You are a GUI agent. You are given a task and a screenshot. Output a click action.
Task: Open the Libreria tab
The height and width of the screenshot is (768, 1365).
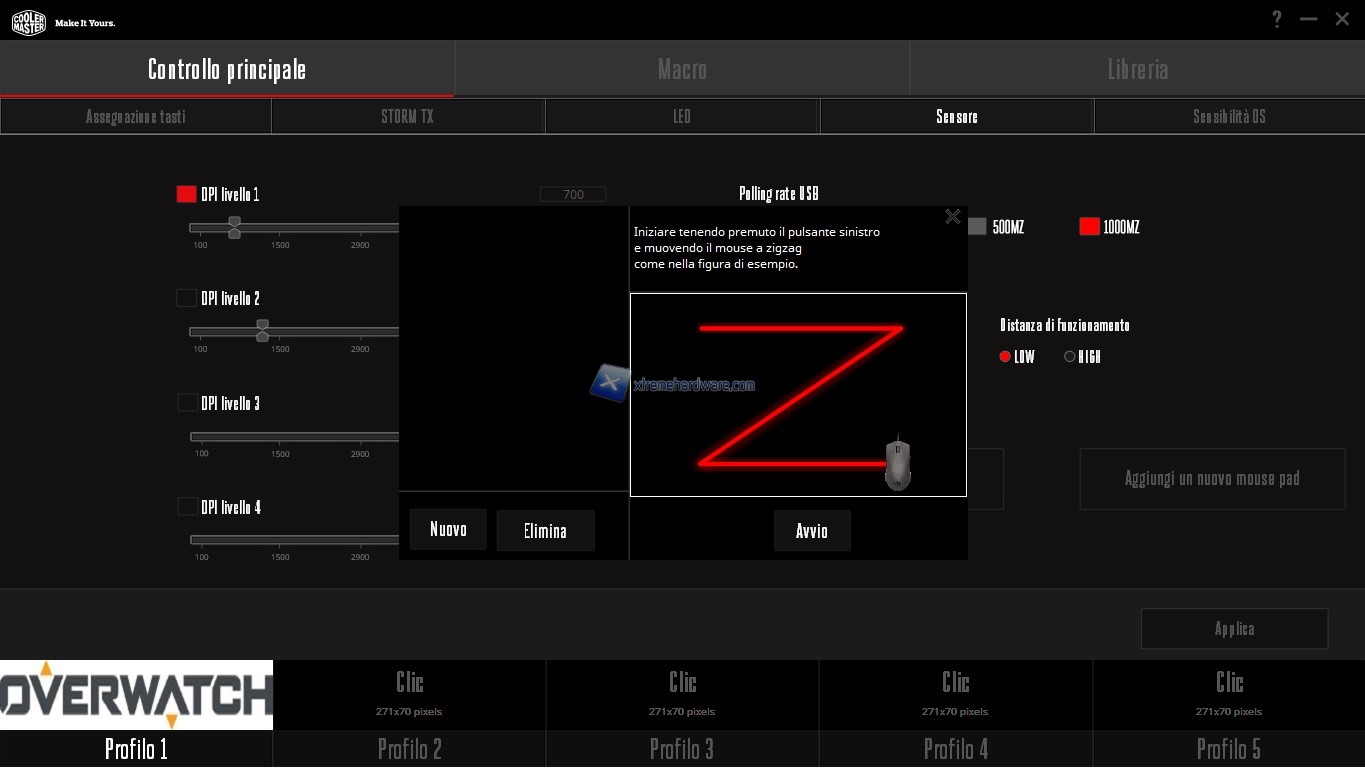[x=1137, y=69]
